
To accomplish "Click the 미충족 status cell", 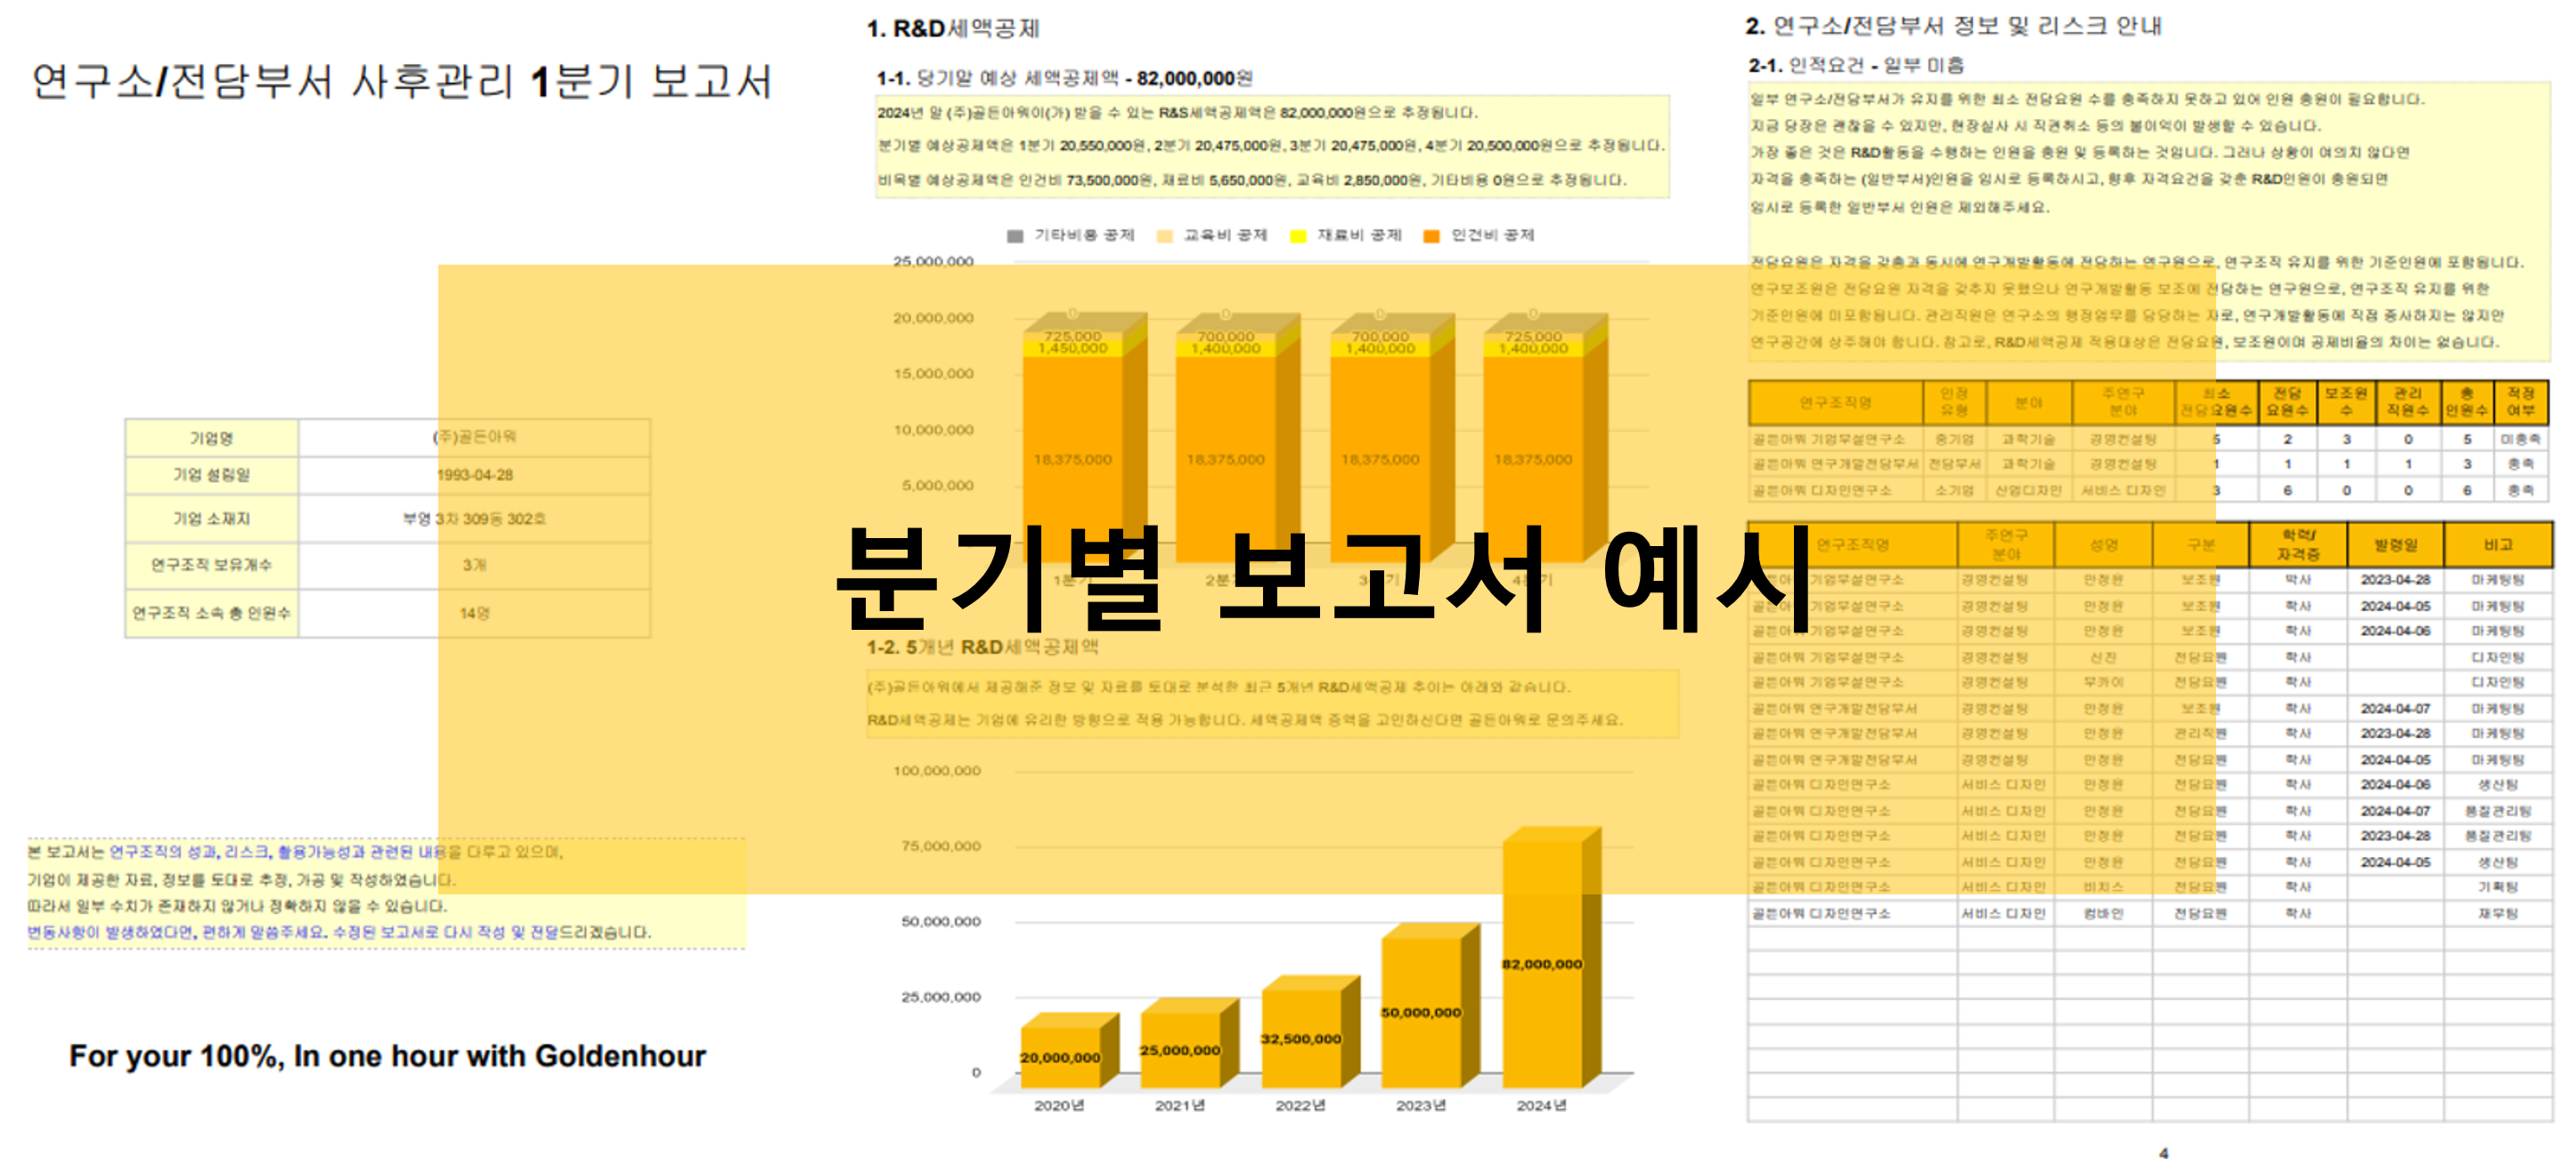I will tap(2520, 439).
